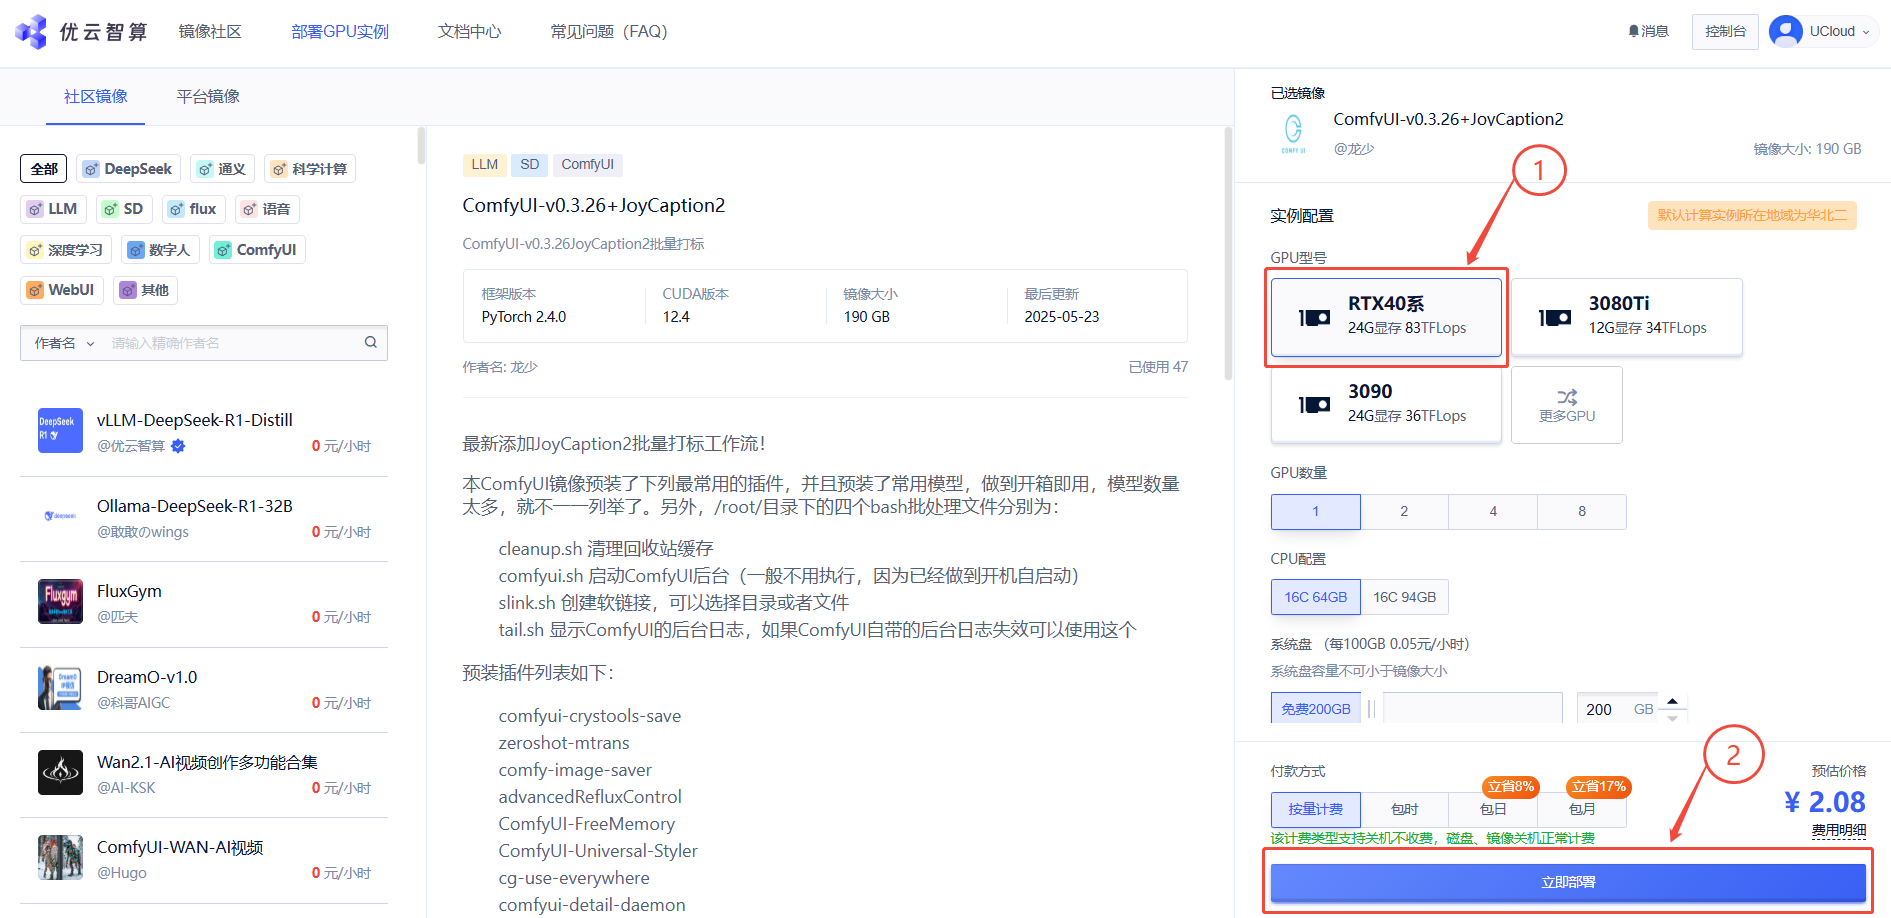
Task: Open 部署GPU实例 in top navigation
Action: tap(340, 32)
